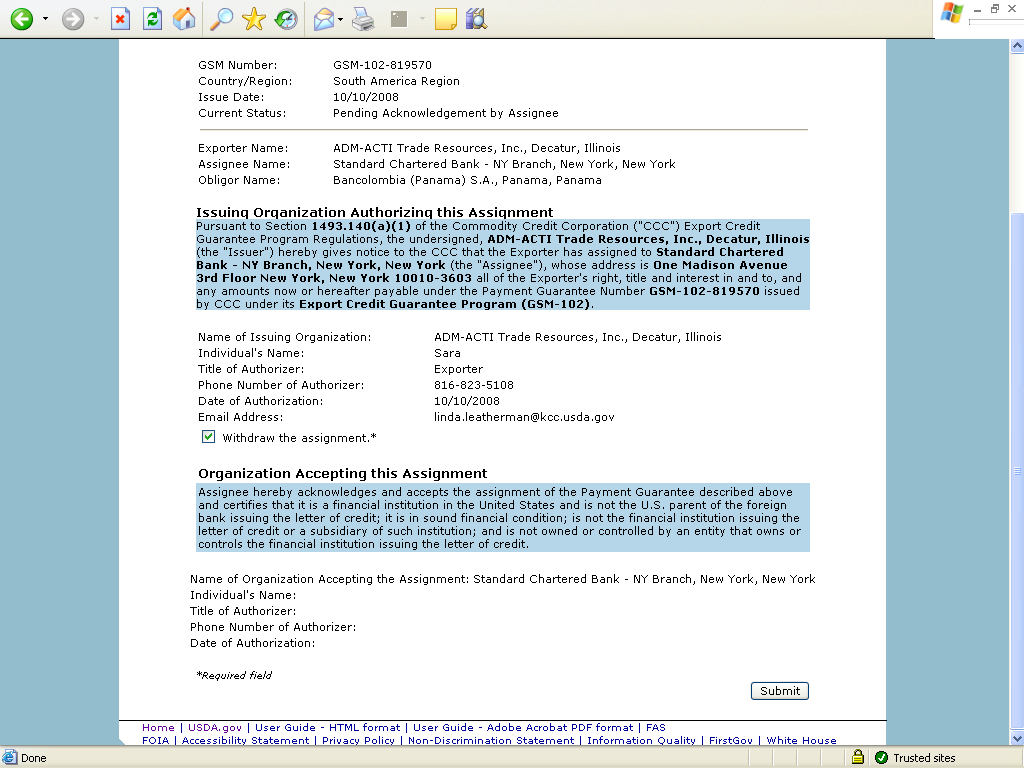The height and width of the screenshot is (768, 1024).
Task: Open the Accessibility Statement link
Action: coord(246,741)
